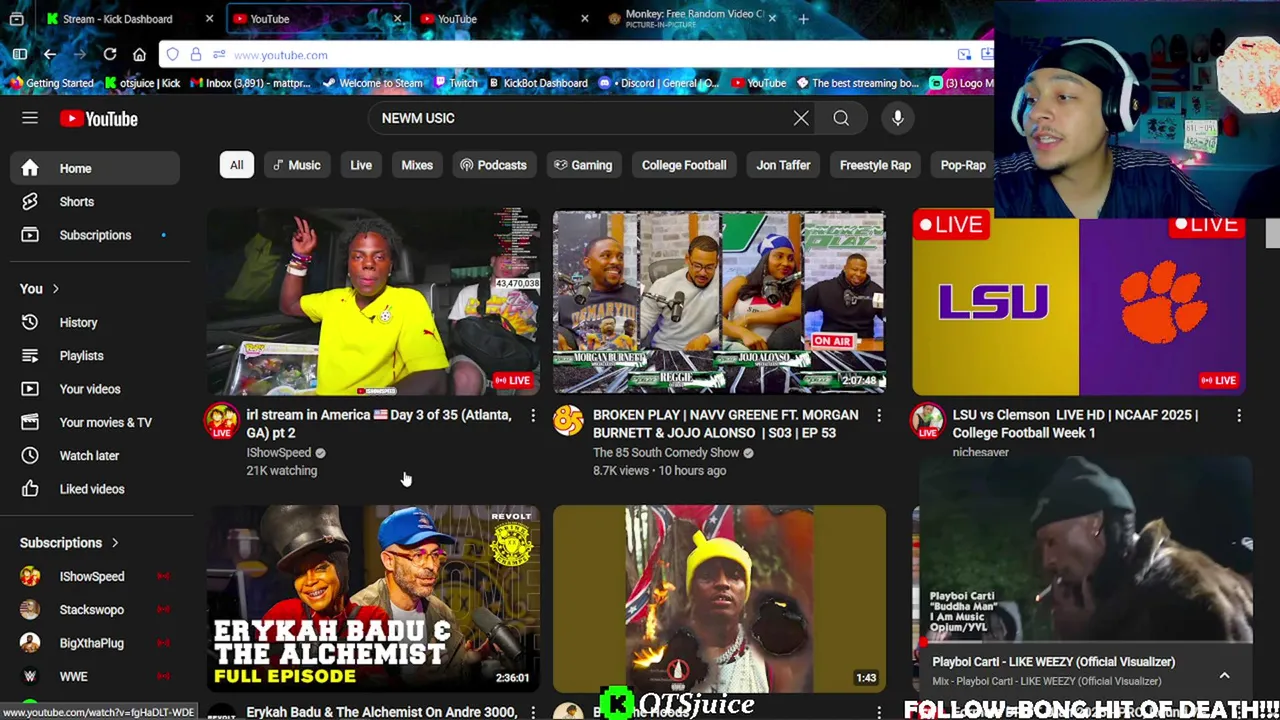Open Watch later list

click(95, 455)
